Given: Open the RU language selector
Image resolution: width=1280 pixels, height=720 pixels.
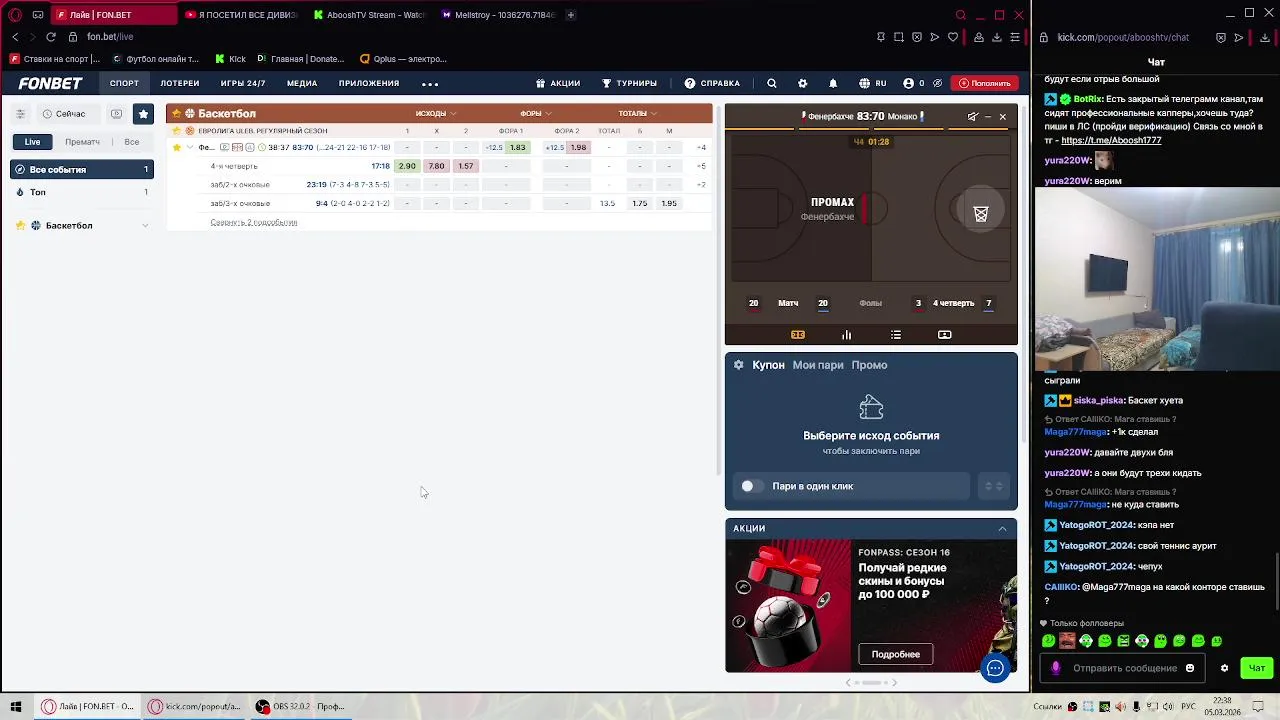Looking at the screenshot, I should coord(873,83).
